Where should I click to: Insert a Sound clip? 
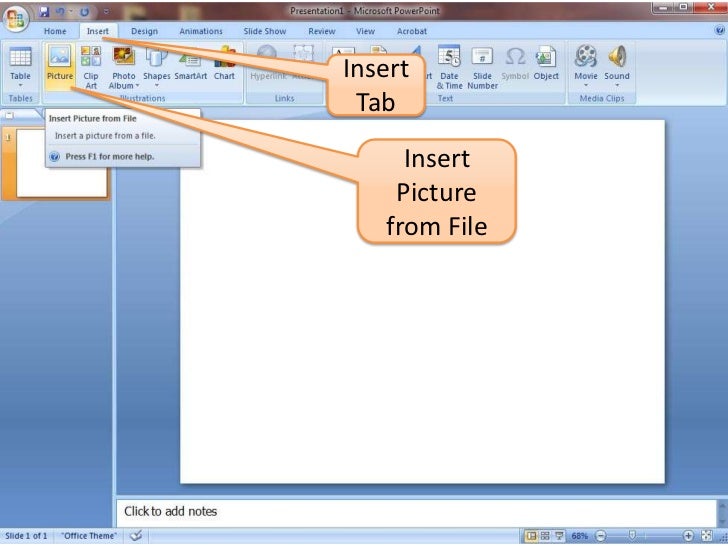(x=617, y=66)
